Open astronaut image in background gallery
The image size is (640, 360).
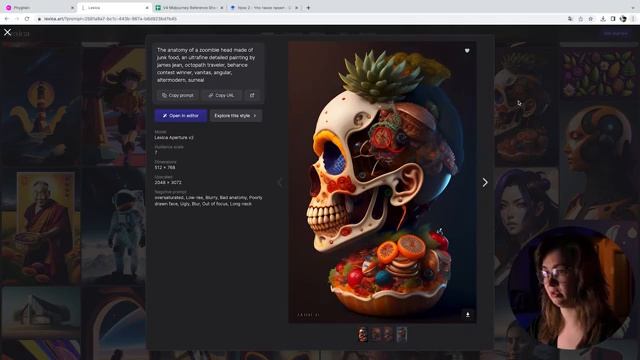pyautogui.click(x=114, y=227)
